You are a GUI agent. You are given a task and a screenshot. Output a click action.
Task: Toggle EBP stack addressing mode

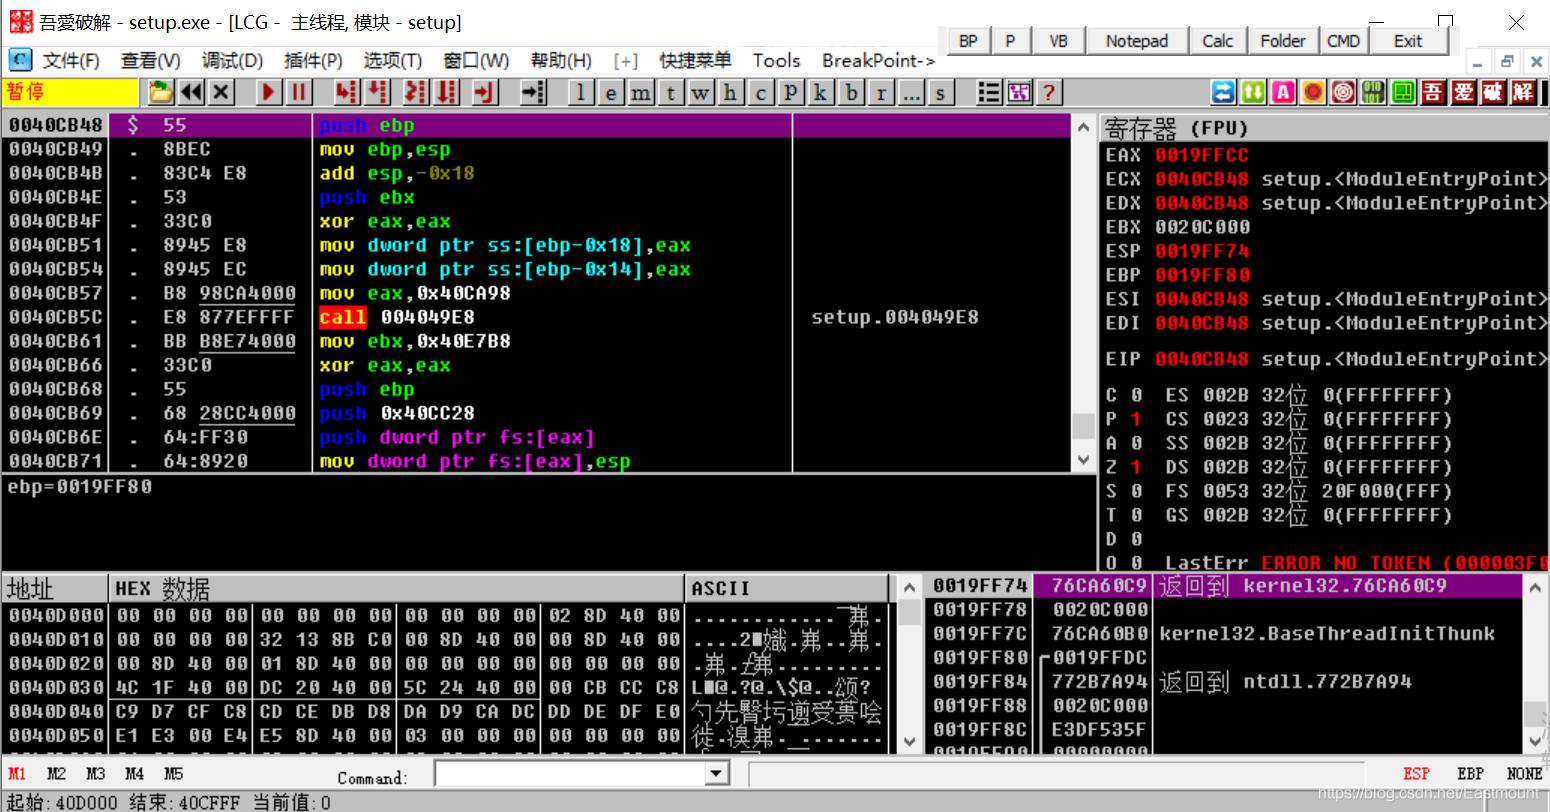1470,774
